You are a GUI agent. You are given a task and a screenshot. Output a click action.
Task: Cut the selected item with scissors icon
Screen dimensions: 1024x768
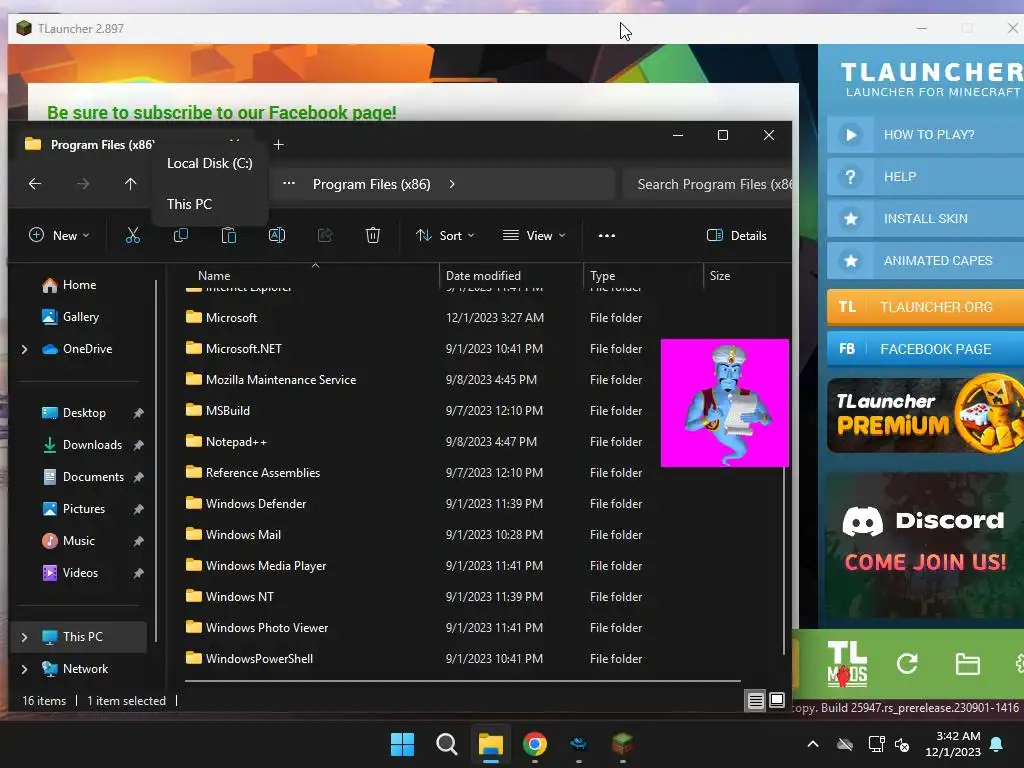(133, 235)
